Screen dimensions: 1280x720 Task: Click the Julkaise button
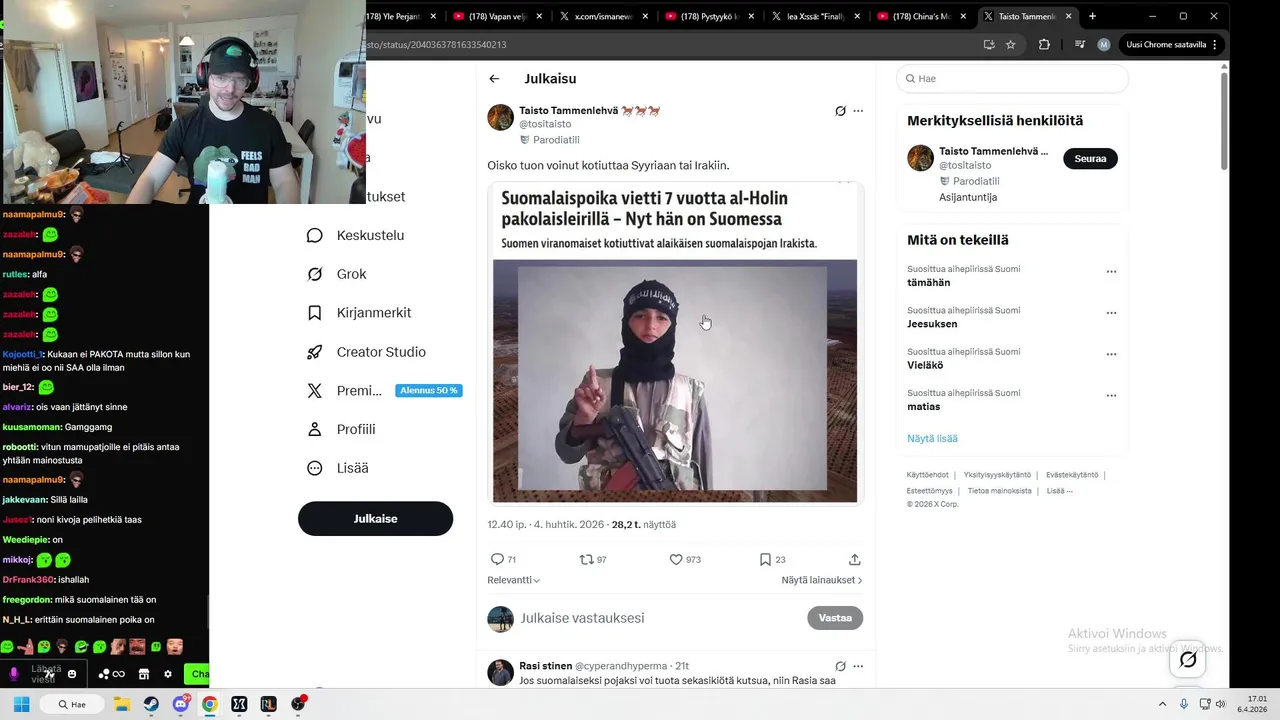(375, 519)
